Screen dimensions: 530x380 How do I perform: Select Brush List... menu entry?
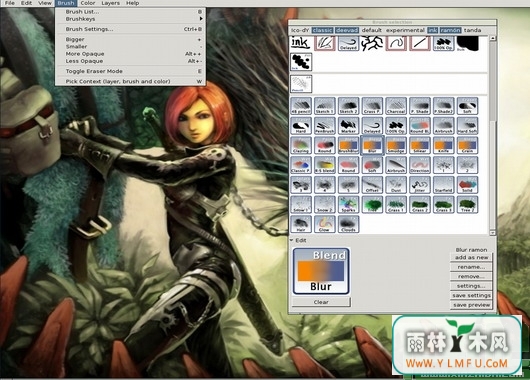tap(130, 11)
